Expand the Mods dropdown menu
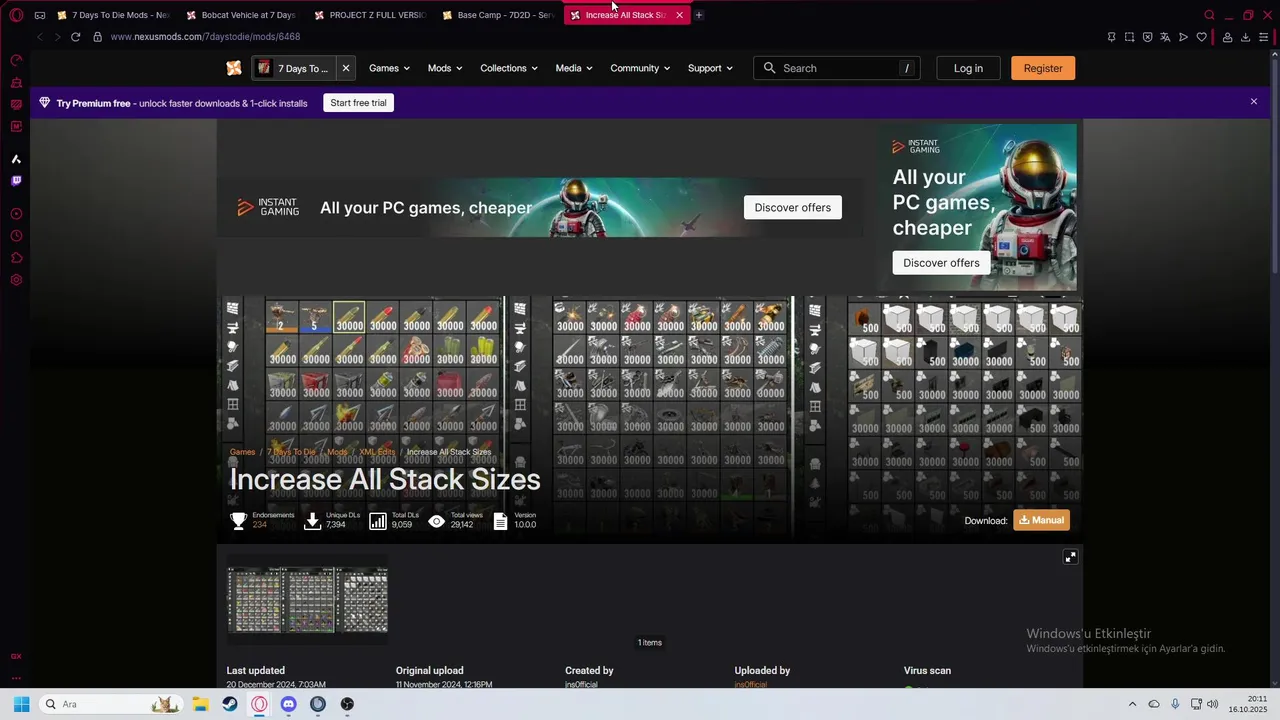Screen dimensions: 1280x720 445,68
